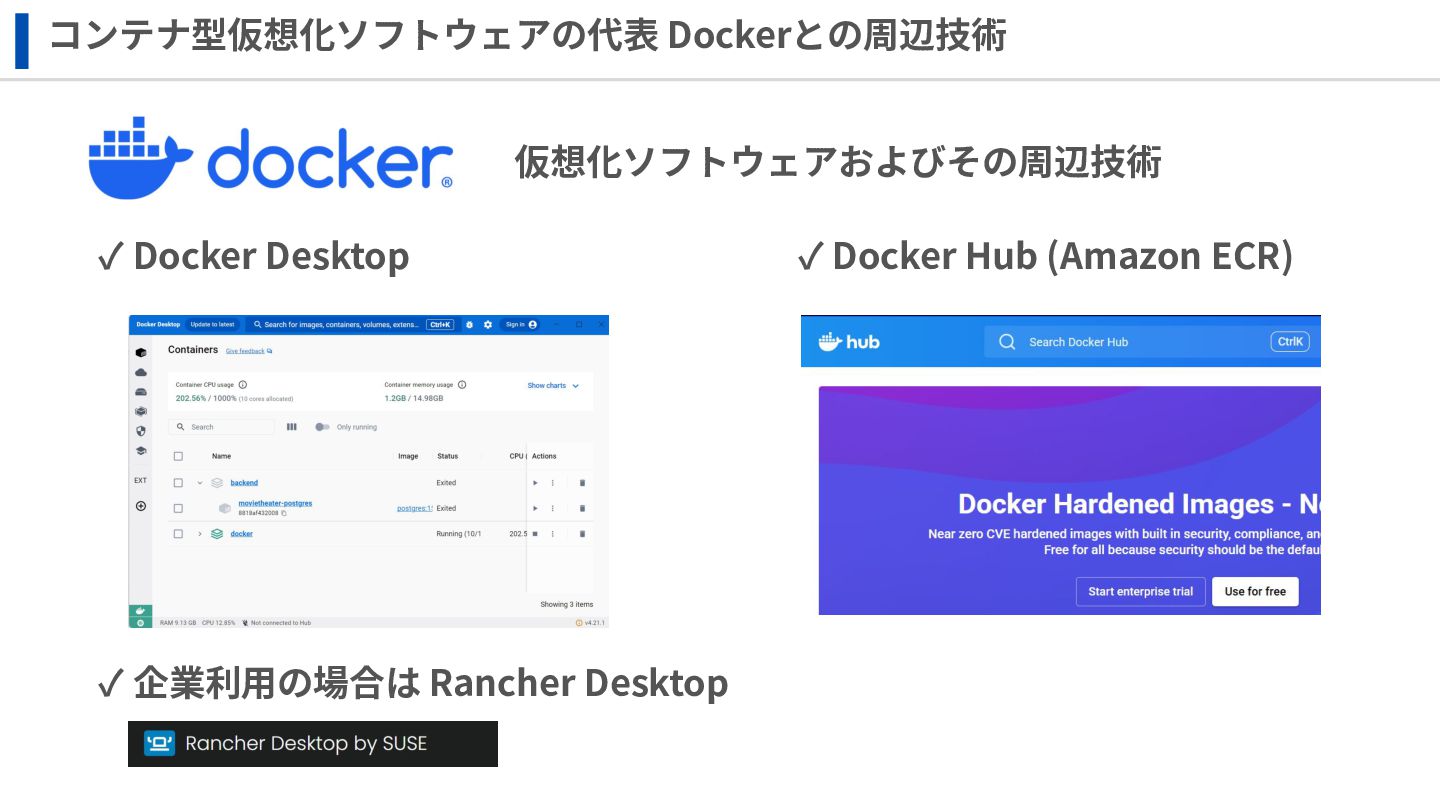This screenshot has width=1440, height=810.
Task: Check the backend row checkbox
Action: click(178, 483)
